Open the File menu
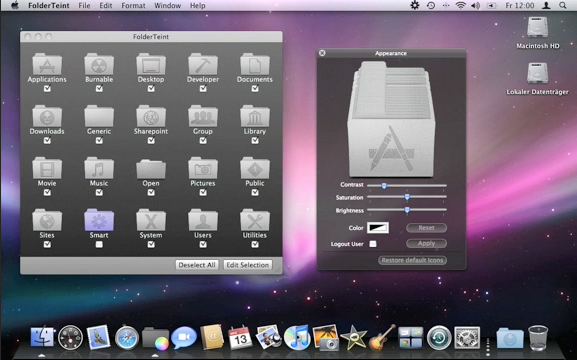The image size is (577, 360). [84, 6]
